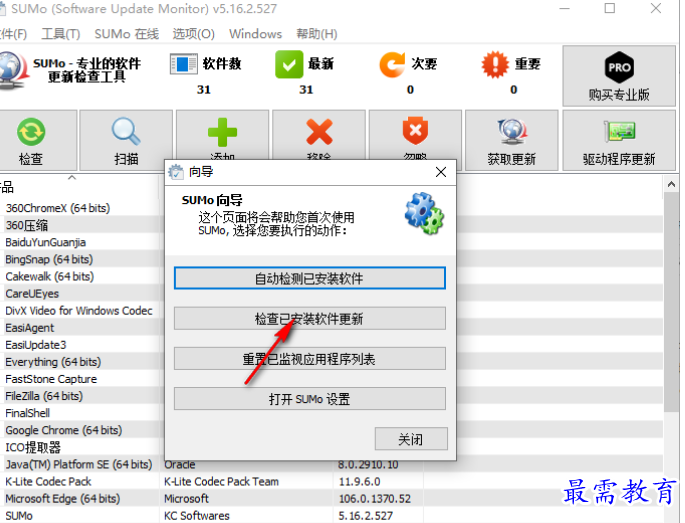Click the version cell 11.9.6.0
Viewport: 685px width, 523px height.
point(360,481)
